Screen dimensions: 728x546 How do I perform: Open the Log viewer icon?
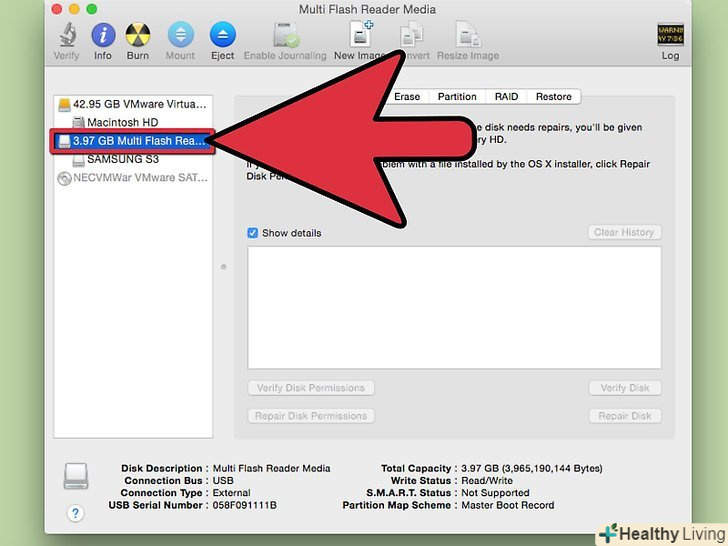(670, 35)
